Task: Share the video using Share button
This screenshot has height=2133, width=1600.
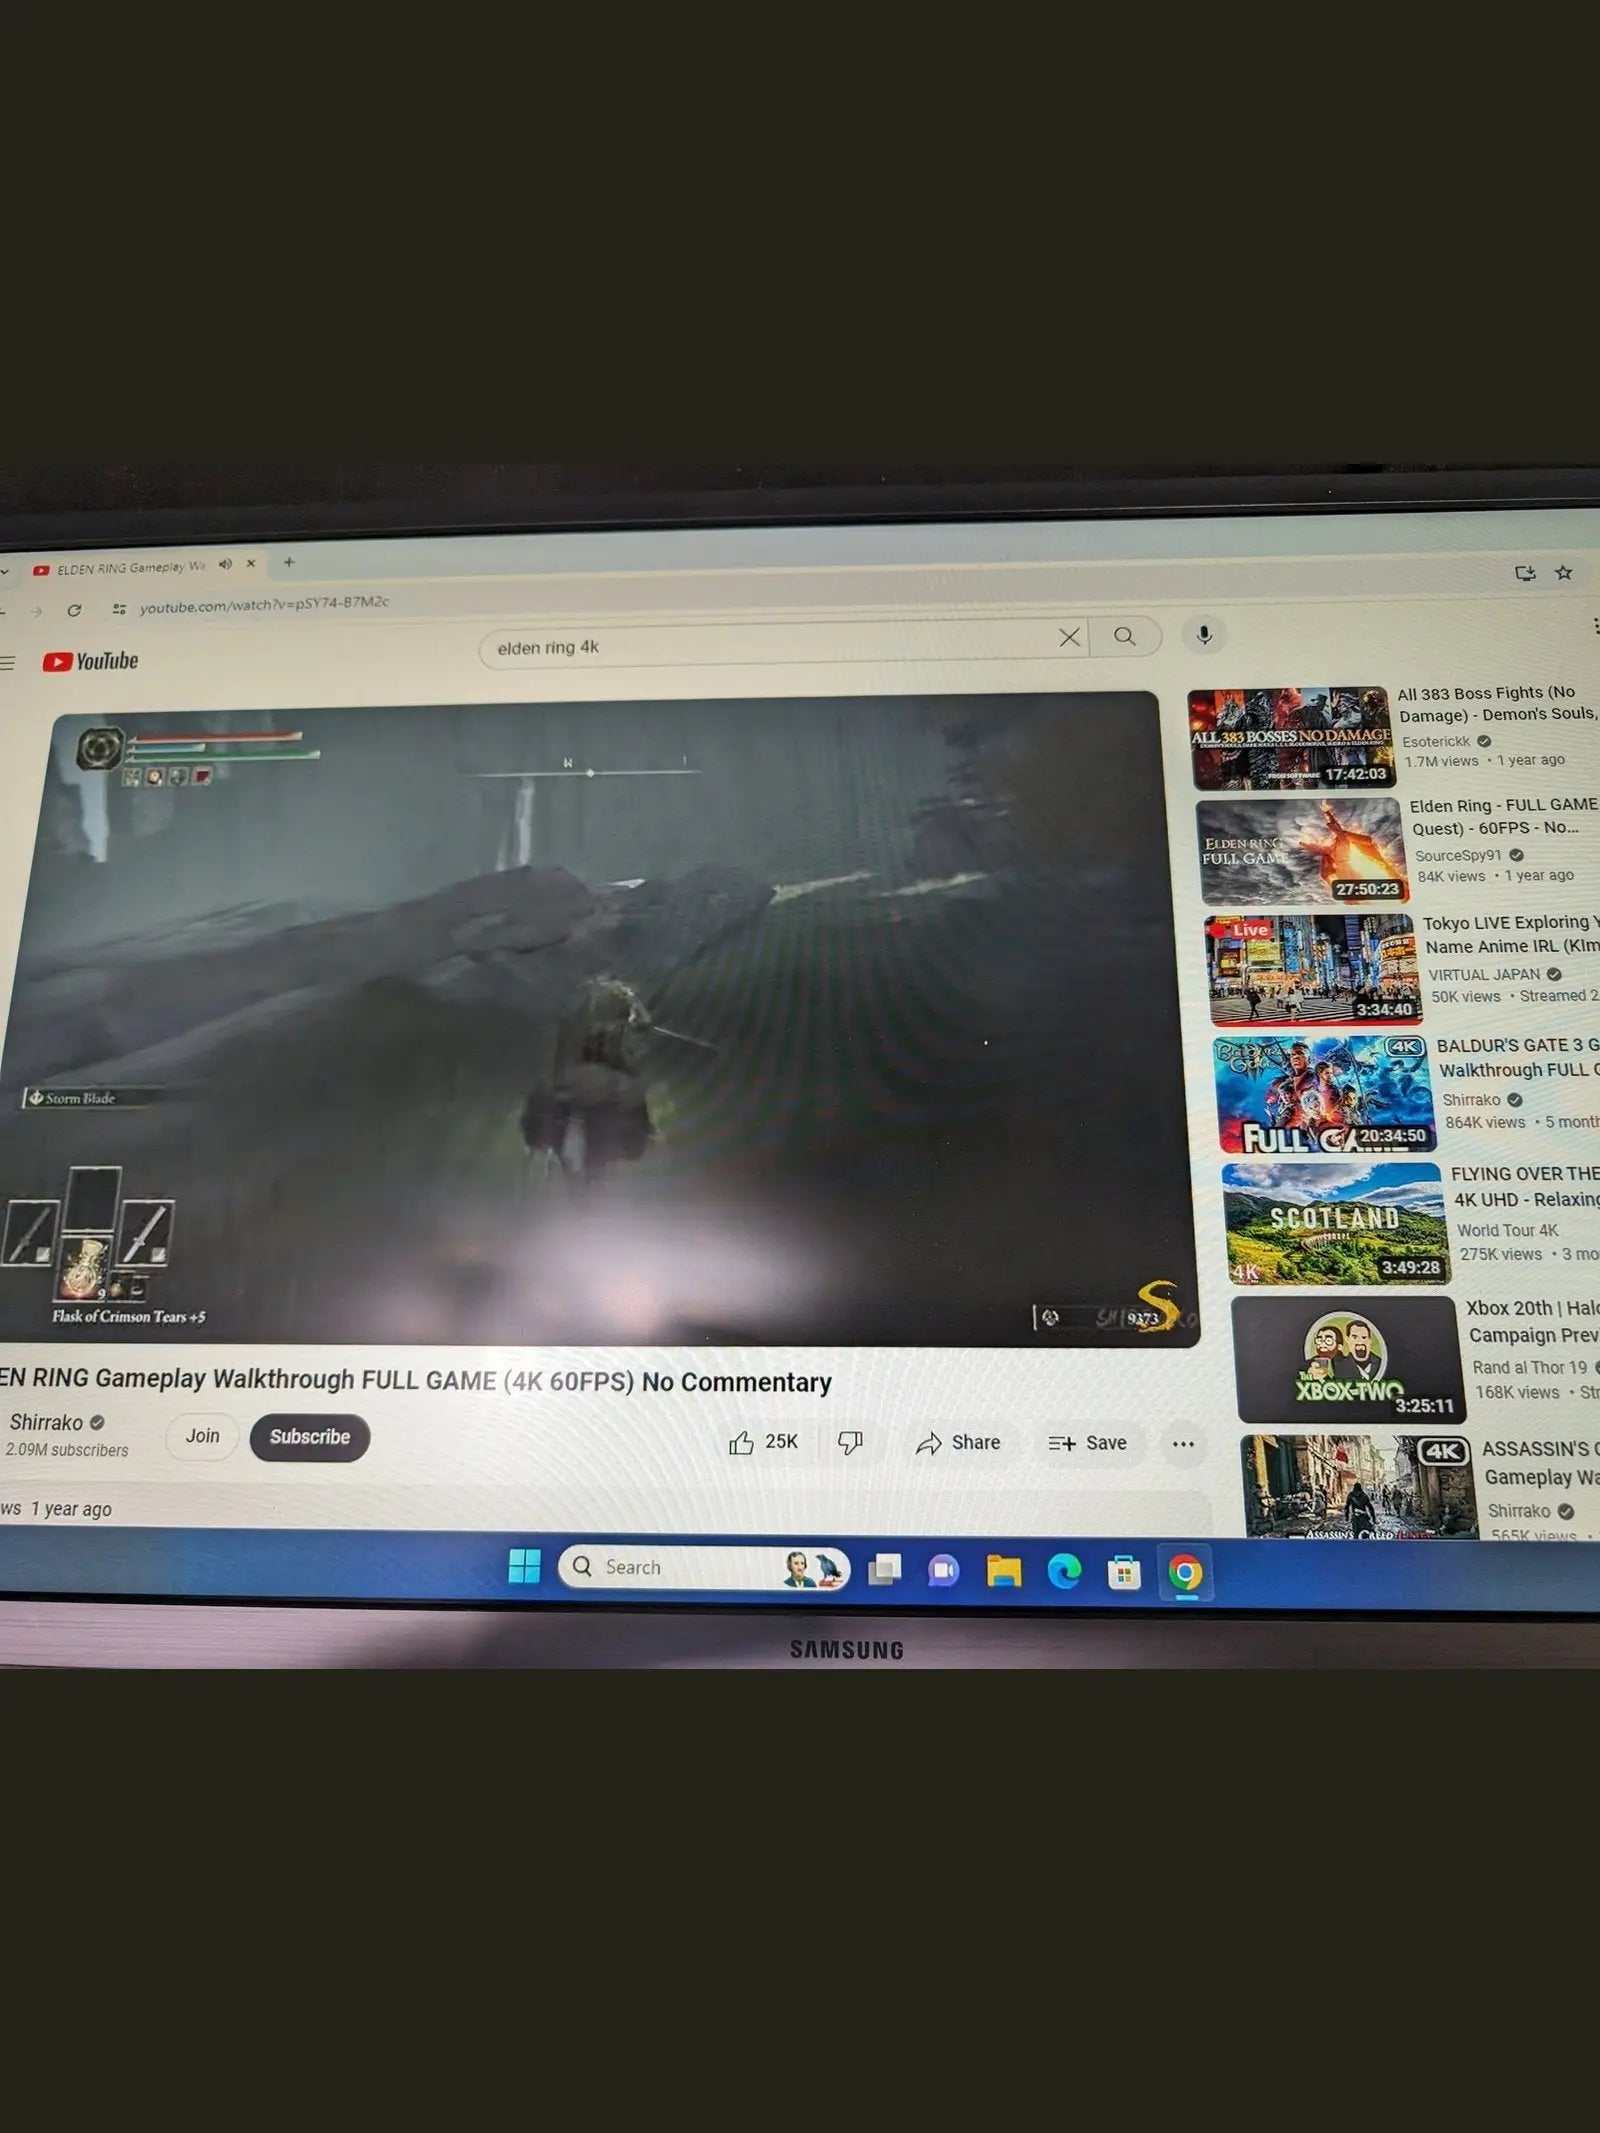Action: 958,1442
